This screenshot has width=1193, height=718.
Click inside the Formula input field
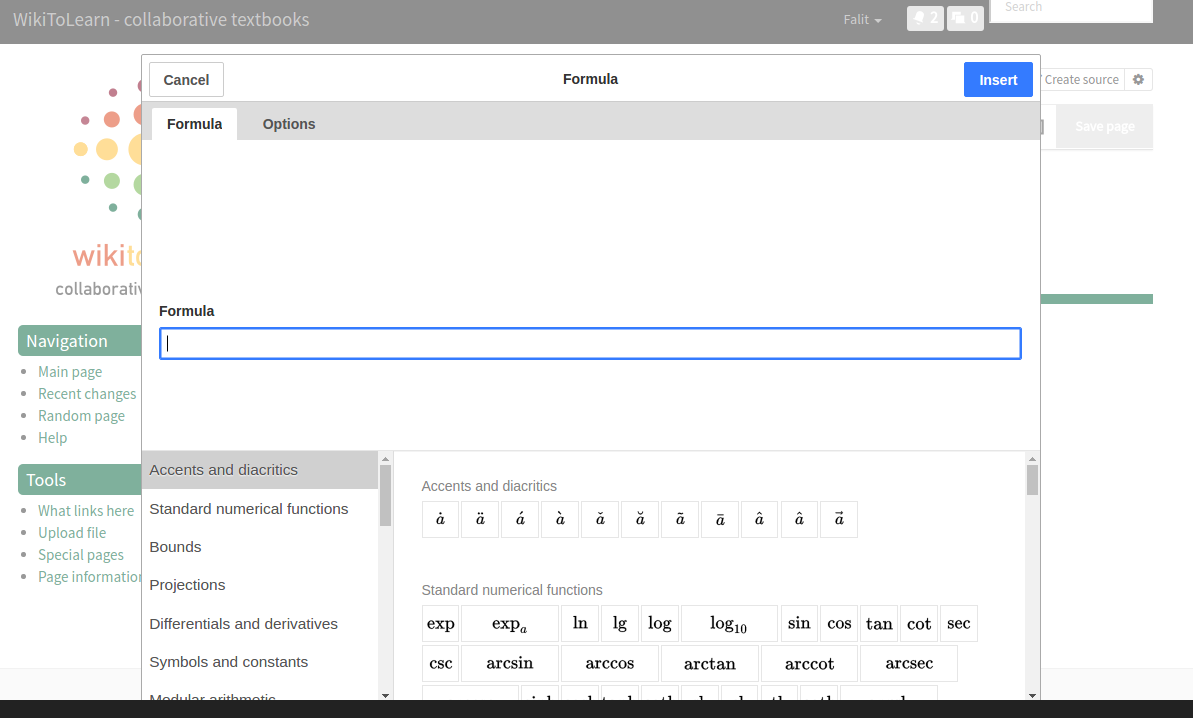coord(590,344)
